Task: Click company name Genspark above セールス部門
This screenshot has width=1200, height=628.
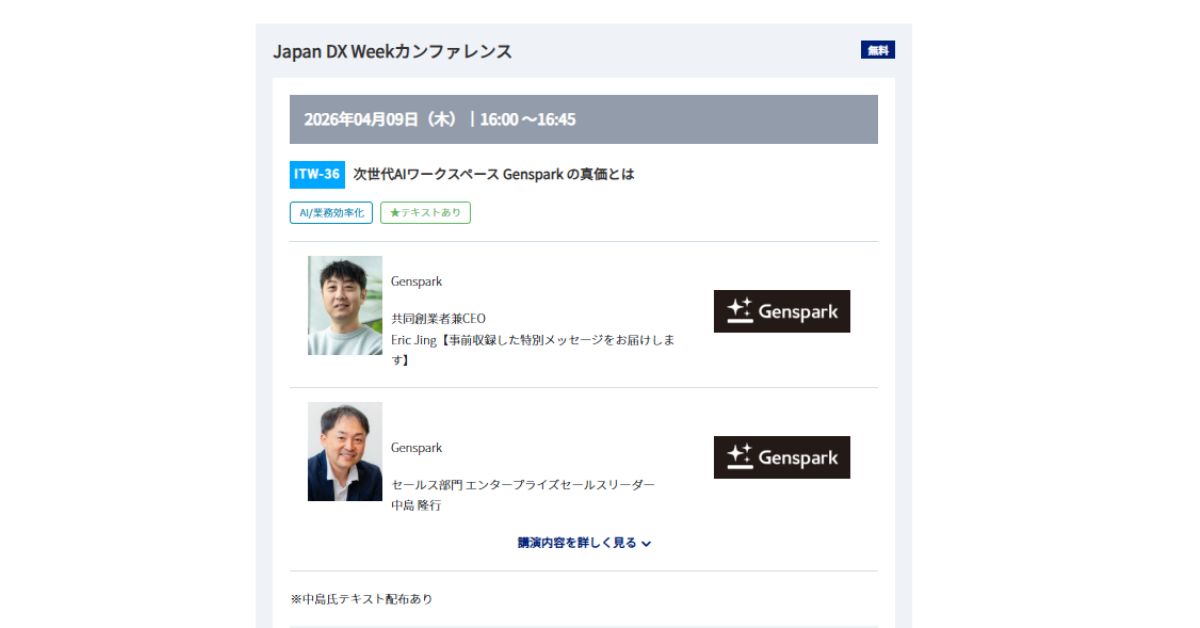Action: (x=416, y=447)
